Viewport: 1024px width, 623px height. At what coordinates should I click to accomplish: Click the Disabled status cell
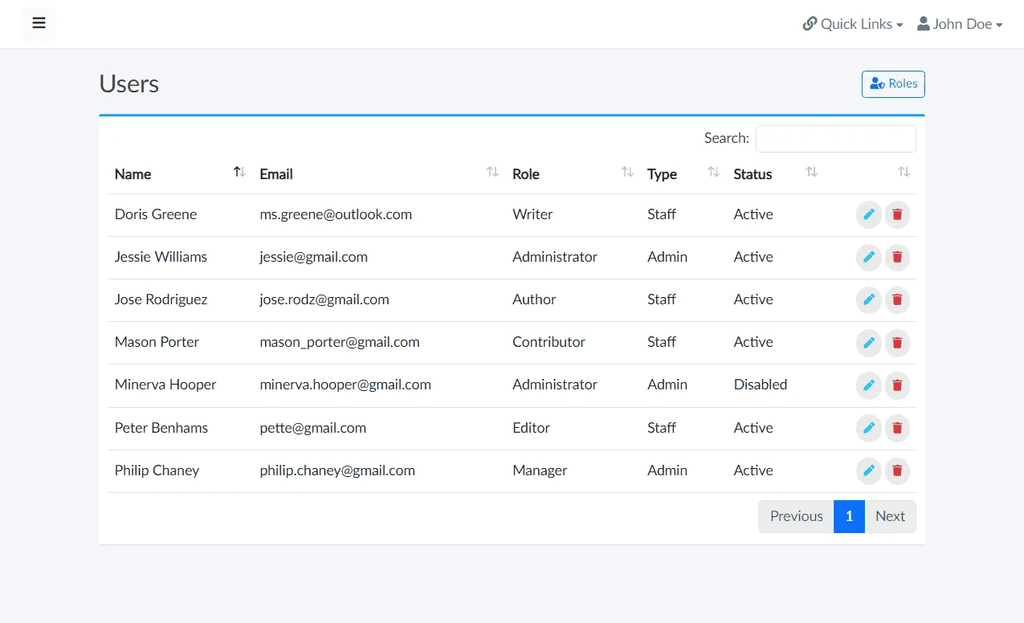760,385
